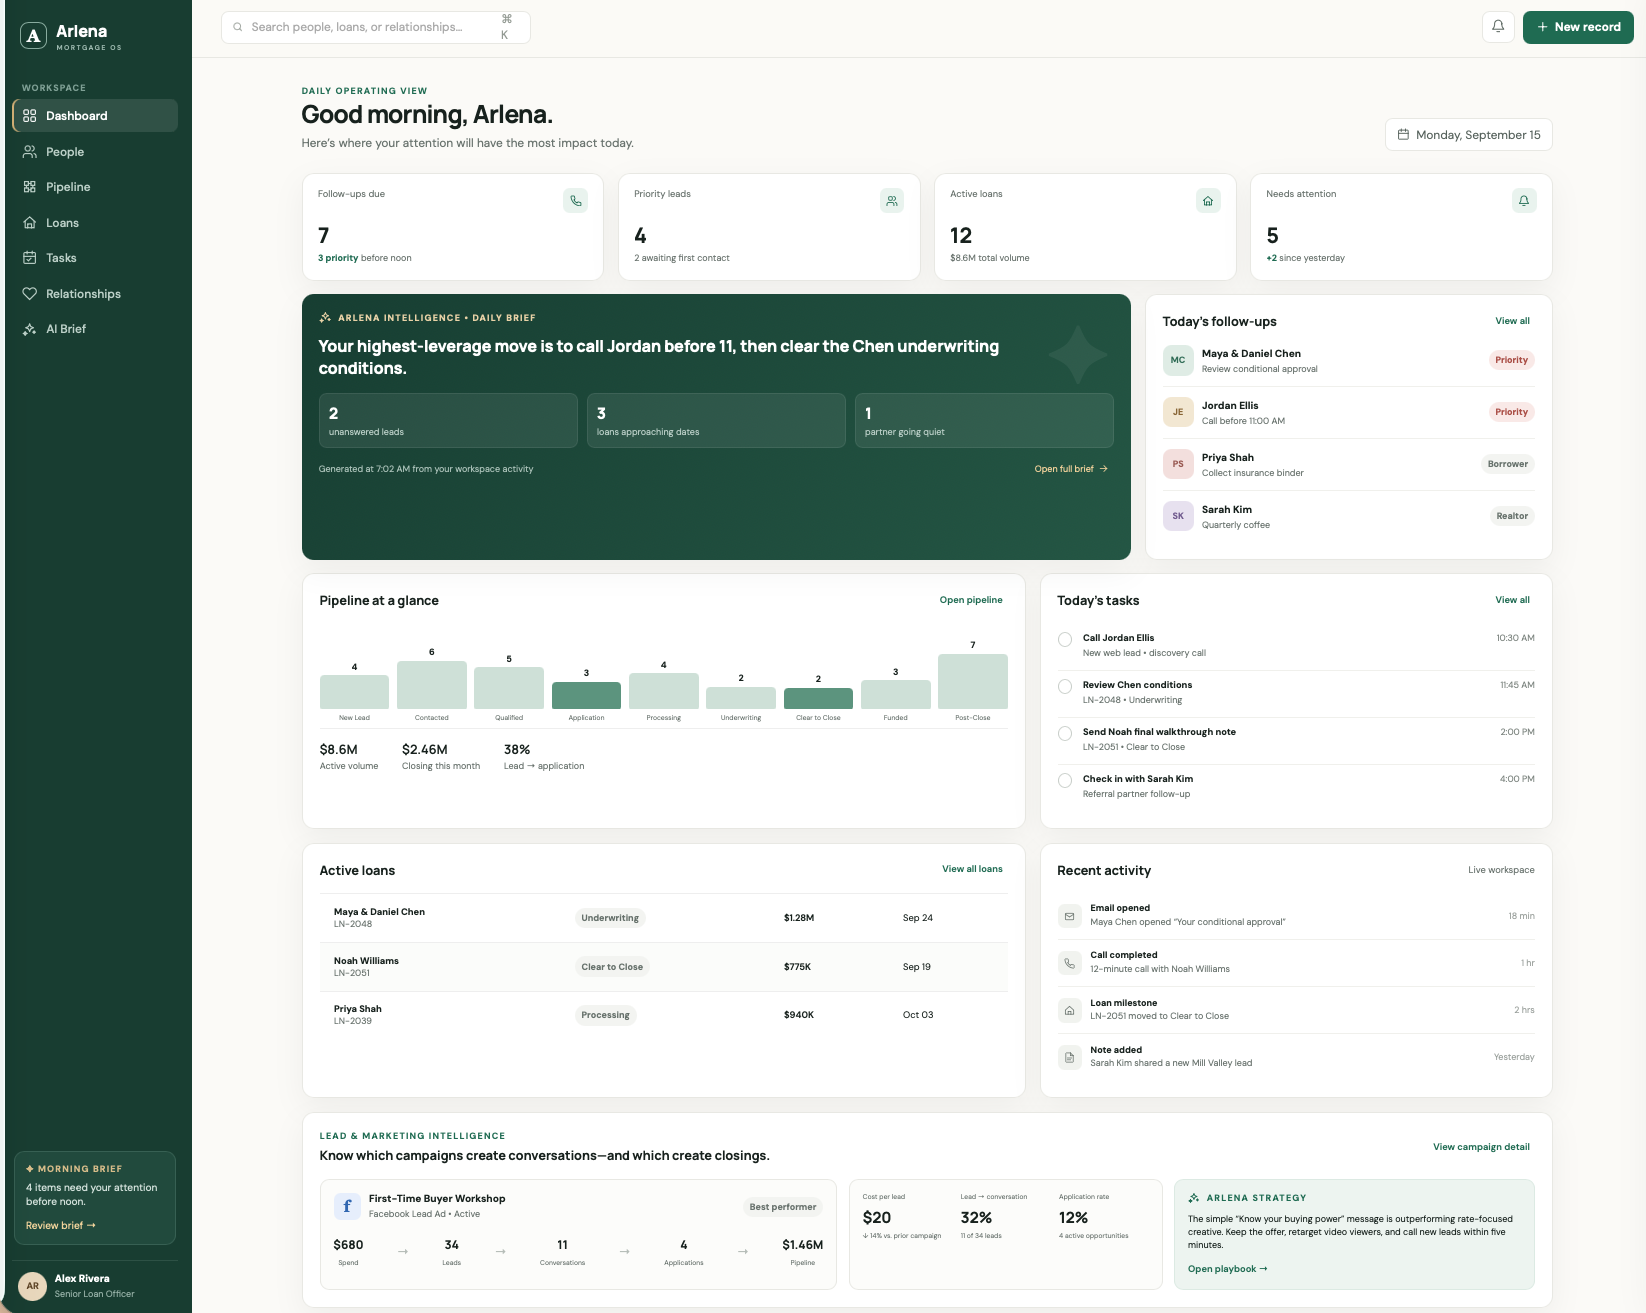Click the Tasks calendar icon in sidebar
The width and height of the screenshot is (1646, 1313).
30,258
